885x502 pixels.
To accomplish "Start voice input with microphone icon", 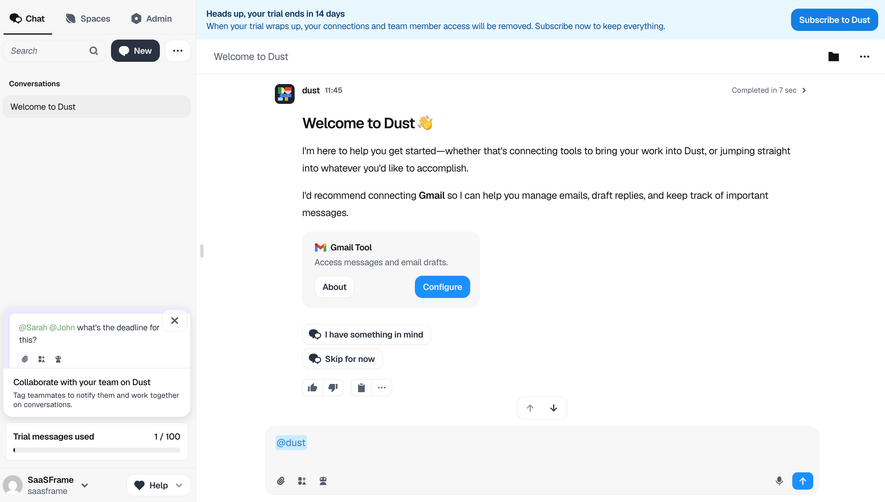I will pyautogui.click(x=779, y=481).
